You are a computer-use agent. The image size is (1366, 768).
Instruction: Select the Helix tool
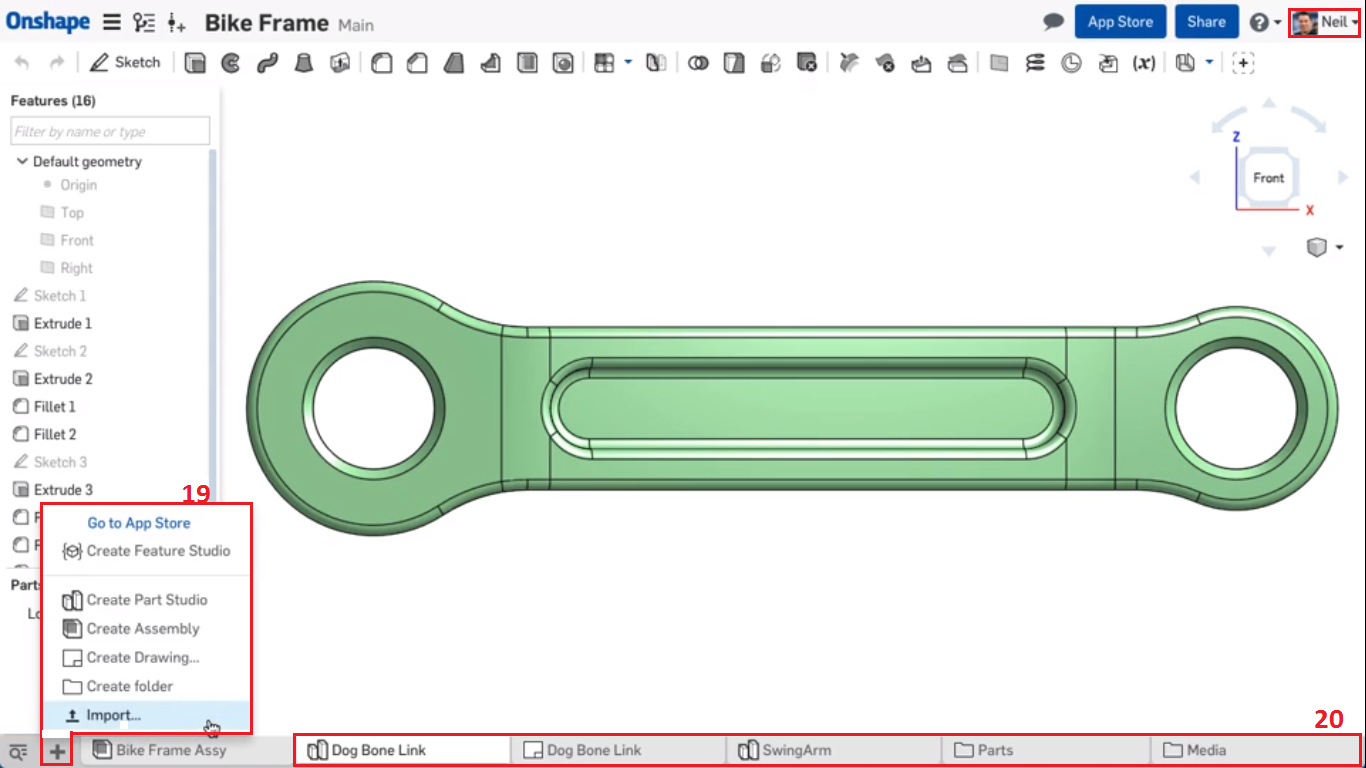[x=1035, y=63]
